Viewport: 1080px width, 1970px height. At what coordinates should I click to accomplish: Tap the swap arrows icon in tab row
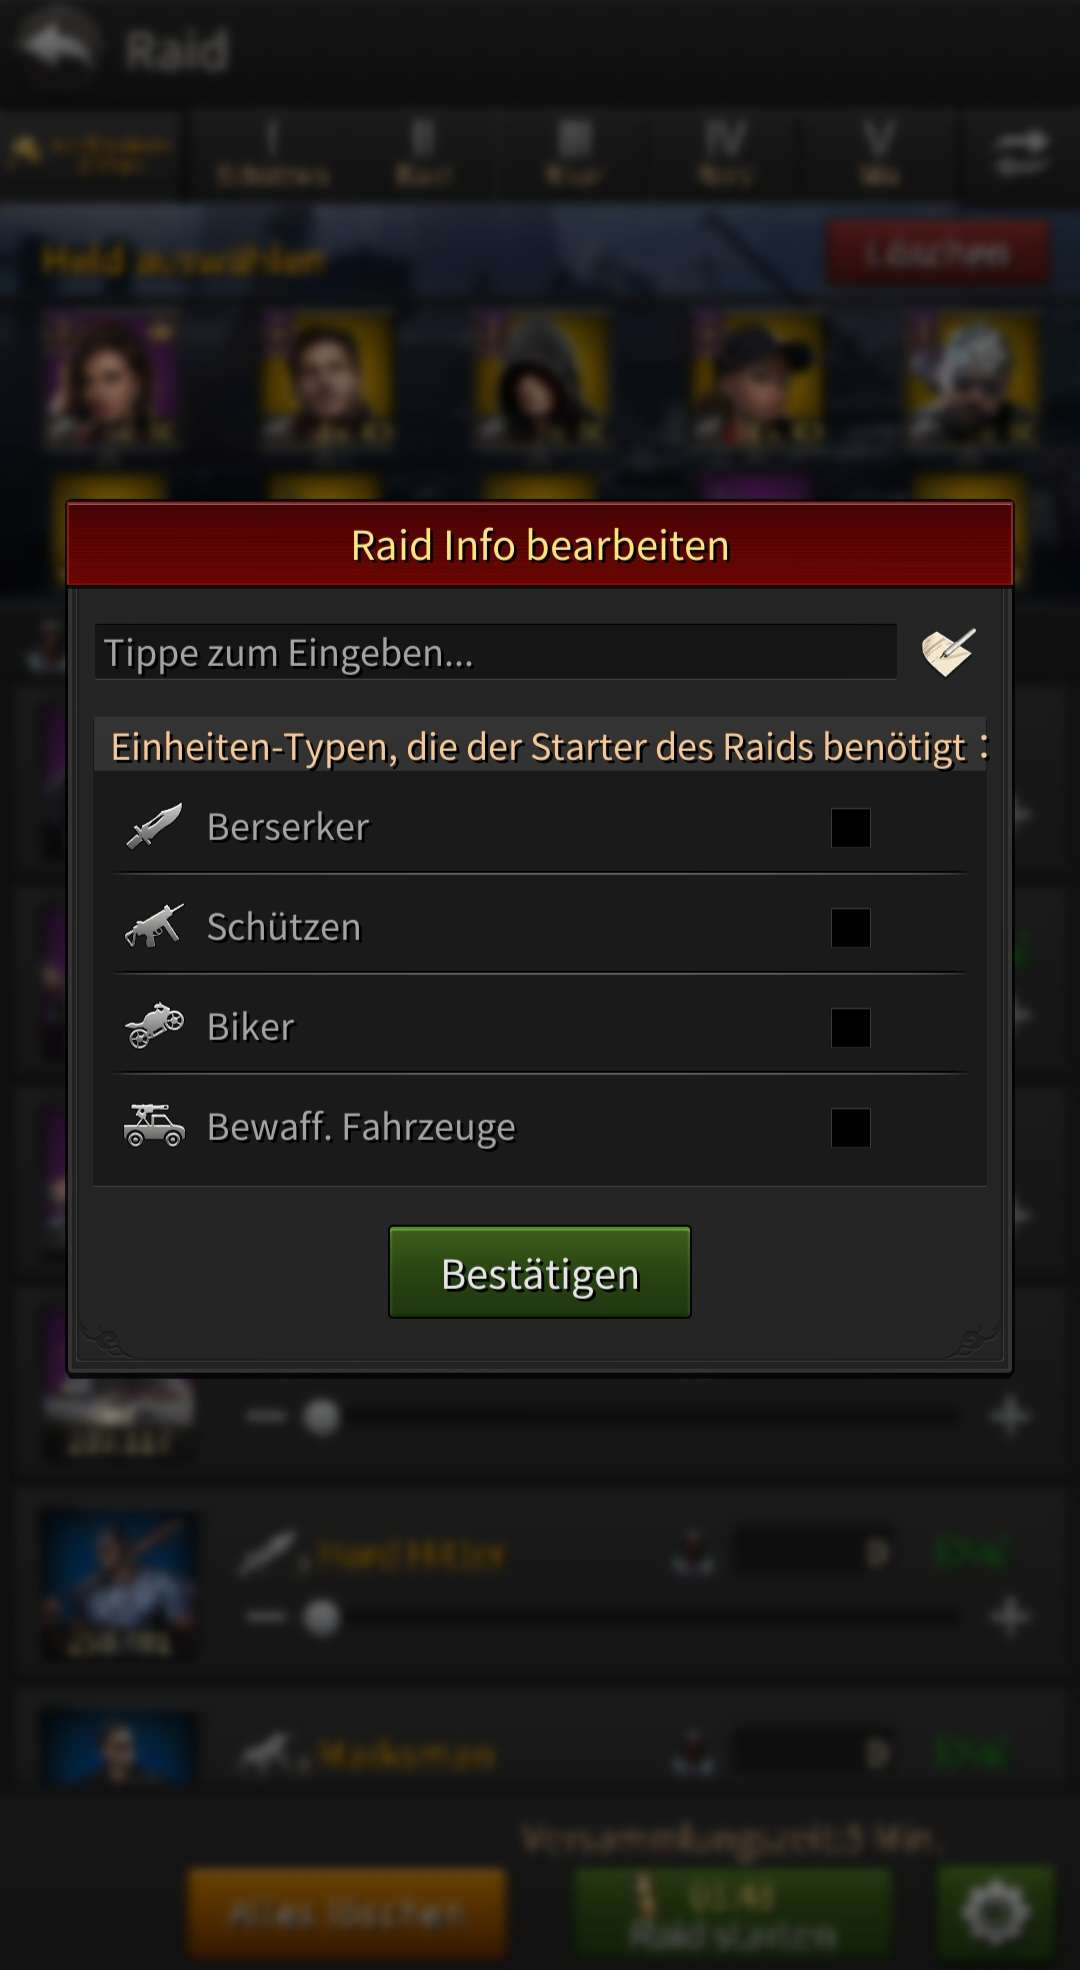click(1022, 153)
